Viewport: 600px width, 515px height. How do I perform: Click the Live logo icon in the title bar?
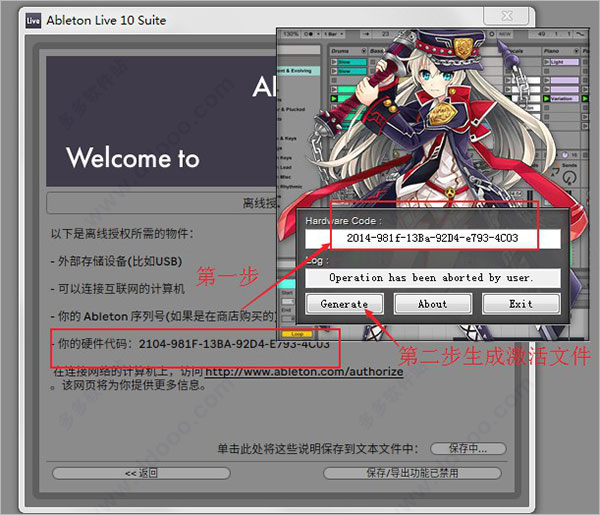33,21
